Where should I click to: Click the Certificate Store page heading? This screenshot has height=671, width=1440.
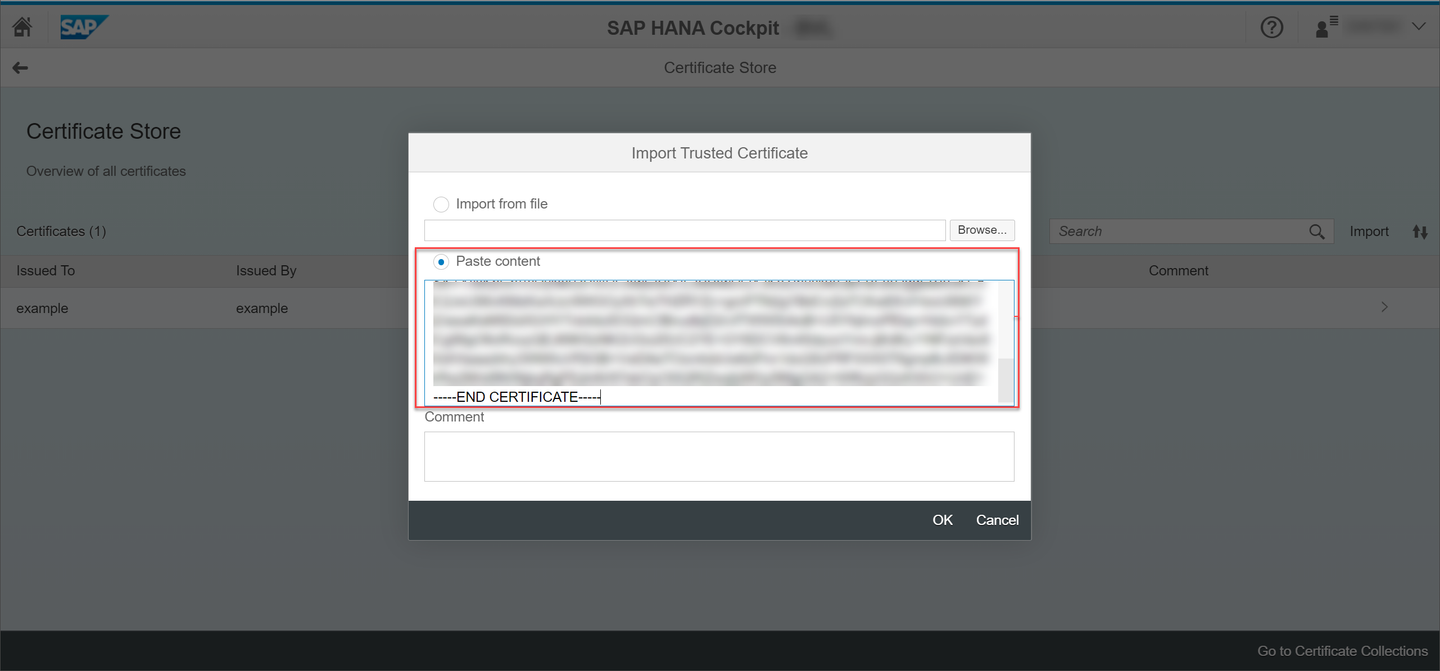[104, 132]
